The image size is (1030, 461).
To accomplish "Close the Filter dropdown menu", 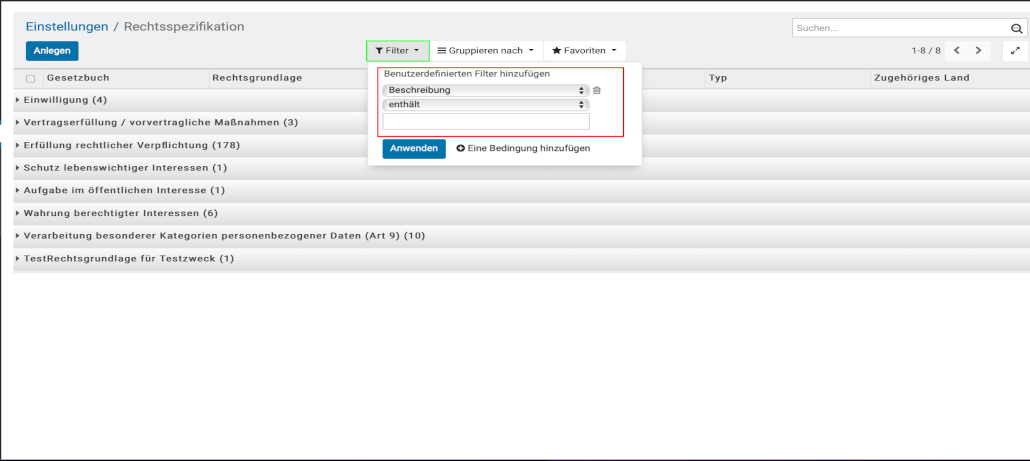I will pos(397,50).
